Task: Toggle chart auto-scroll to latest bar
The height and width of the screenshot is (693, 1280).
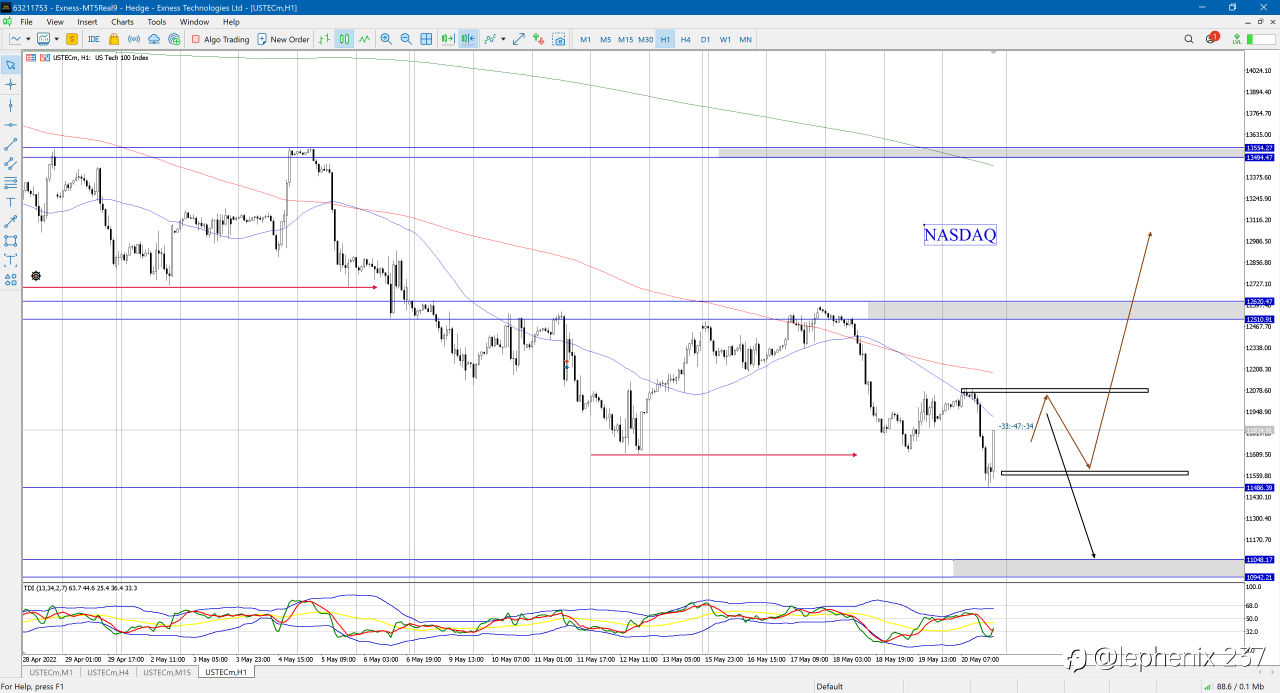Action: 448,39
